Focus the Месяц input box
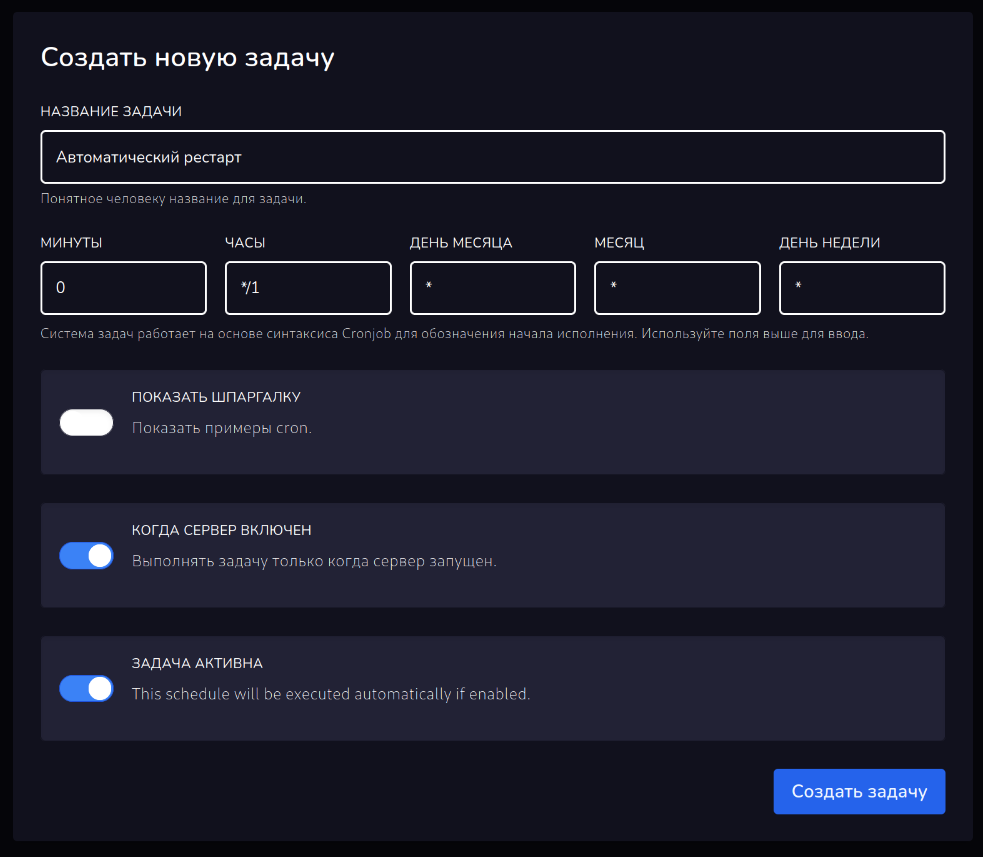The width and height of the screenshot is (983, 857). (677, 288)
